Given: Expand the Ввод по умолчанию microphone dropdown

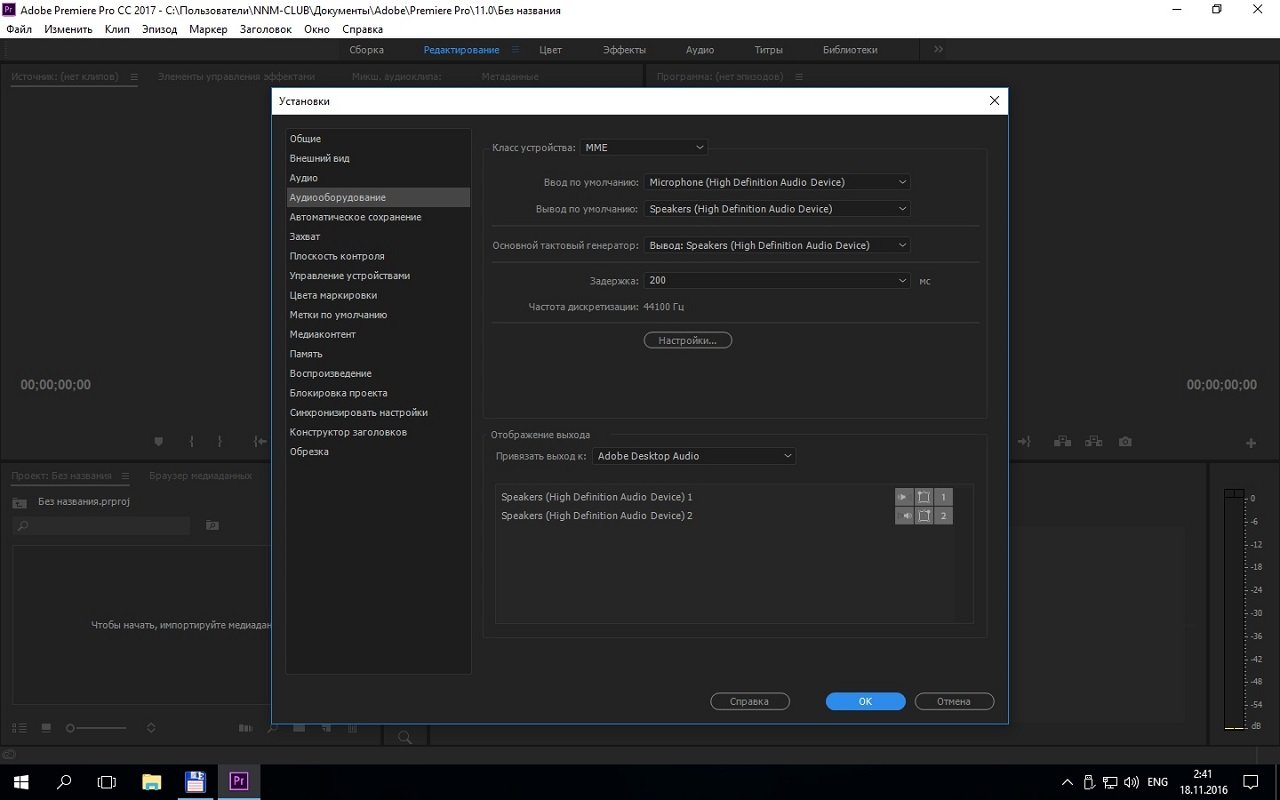Looking at the screenshot, I should pyautogui.click(x=777, y=182).
